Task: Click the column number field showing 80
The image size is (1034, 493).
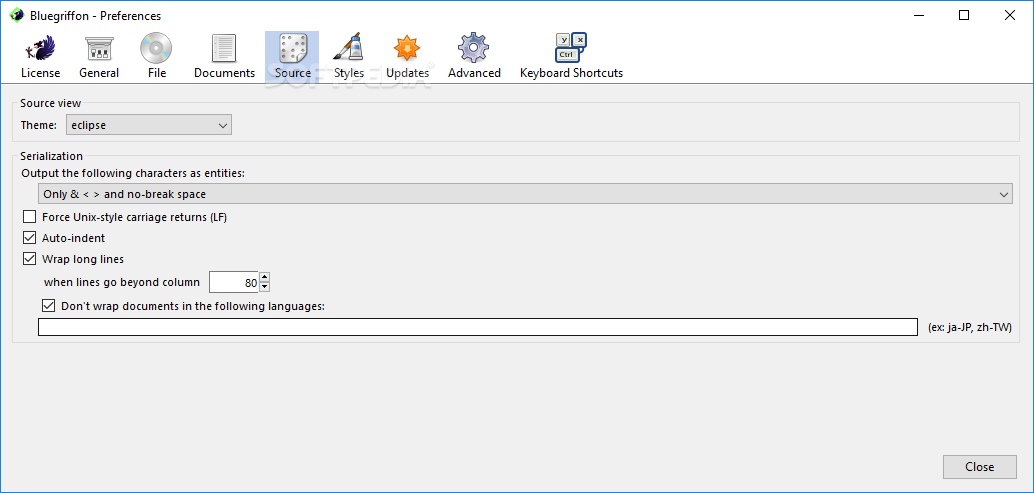Action: (234, 282)
